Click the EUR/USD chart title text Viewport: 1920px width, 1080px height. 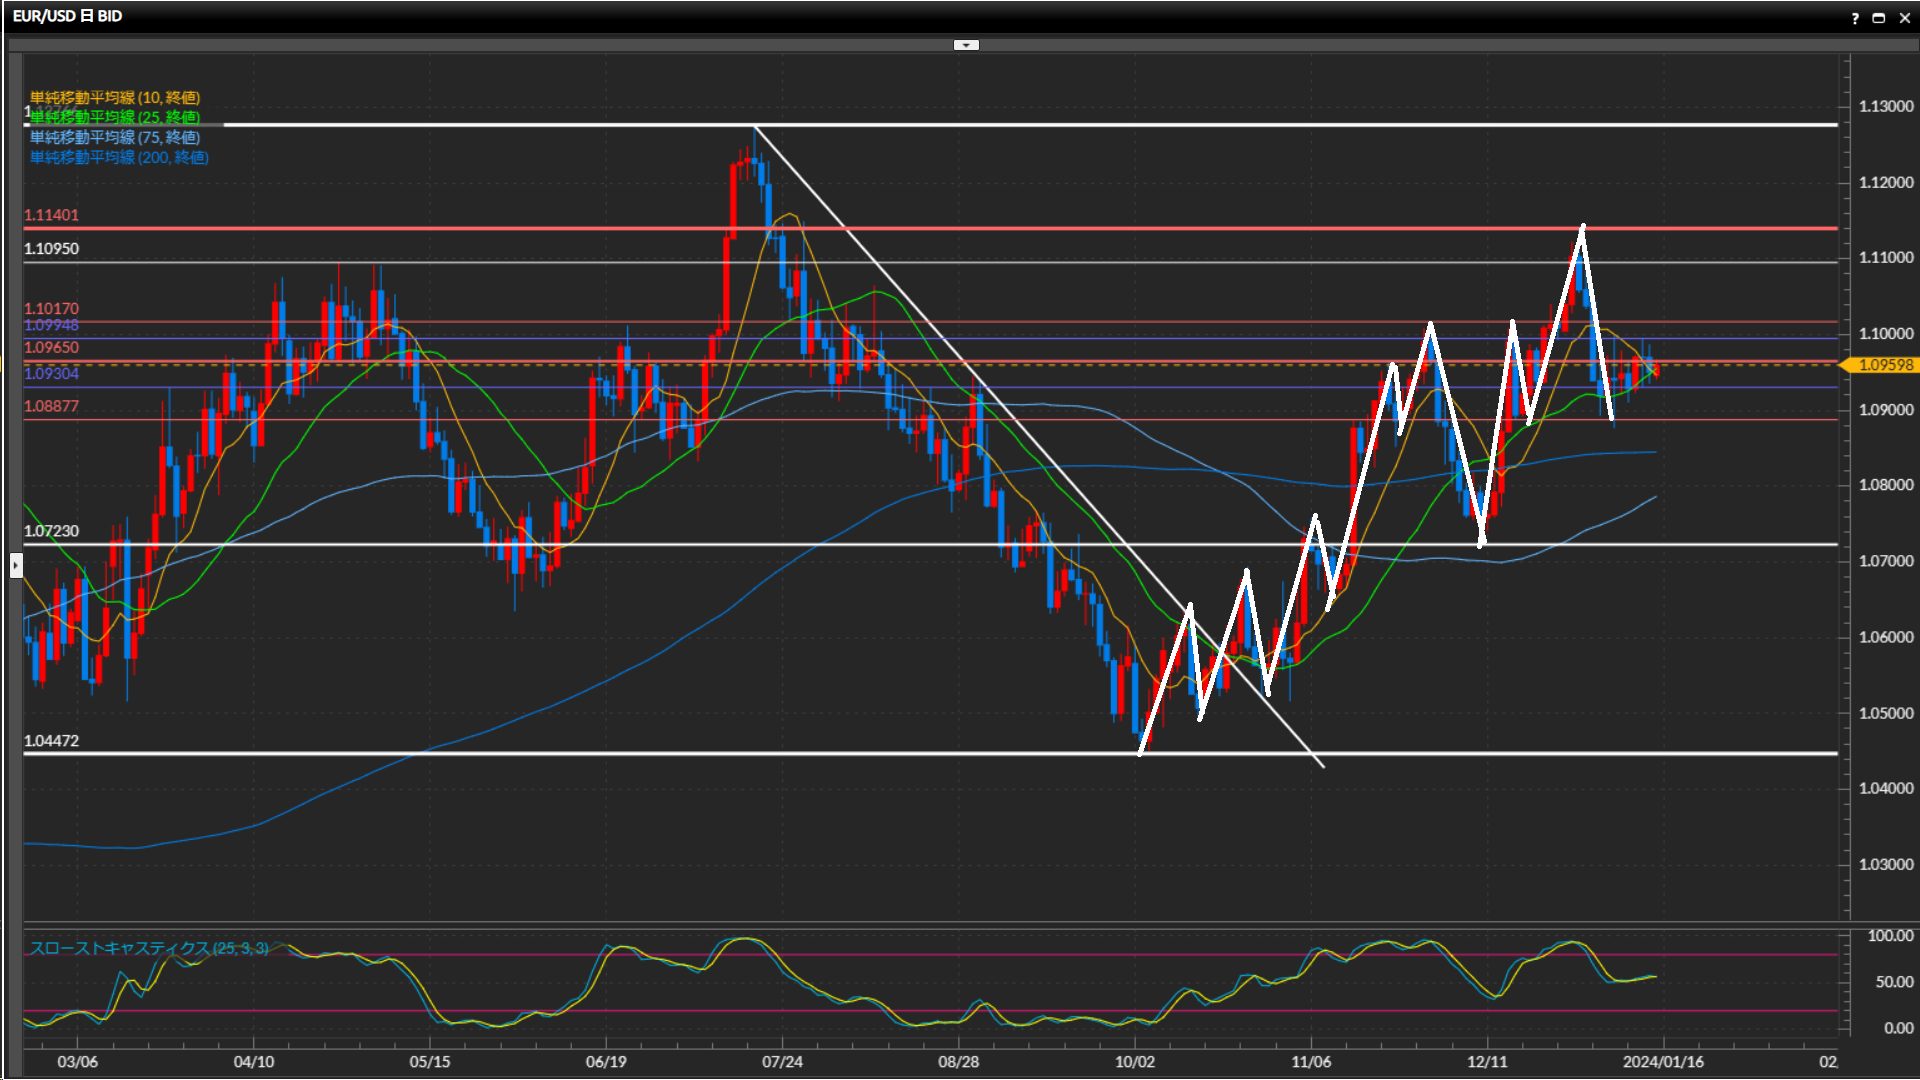click(67, 17)
